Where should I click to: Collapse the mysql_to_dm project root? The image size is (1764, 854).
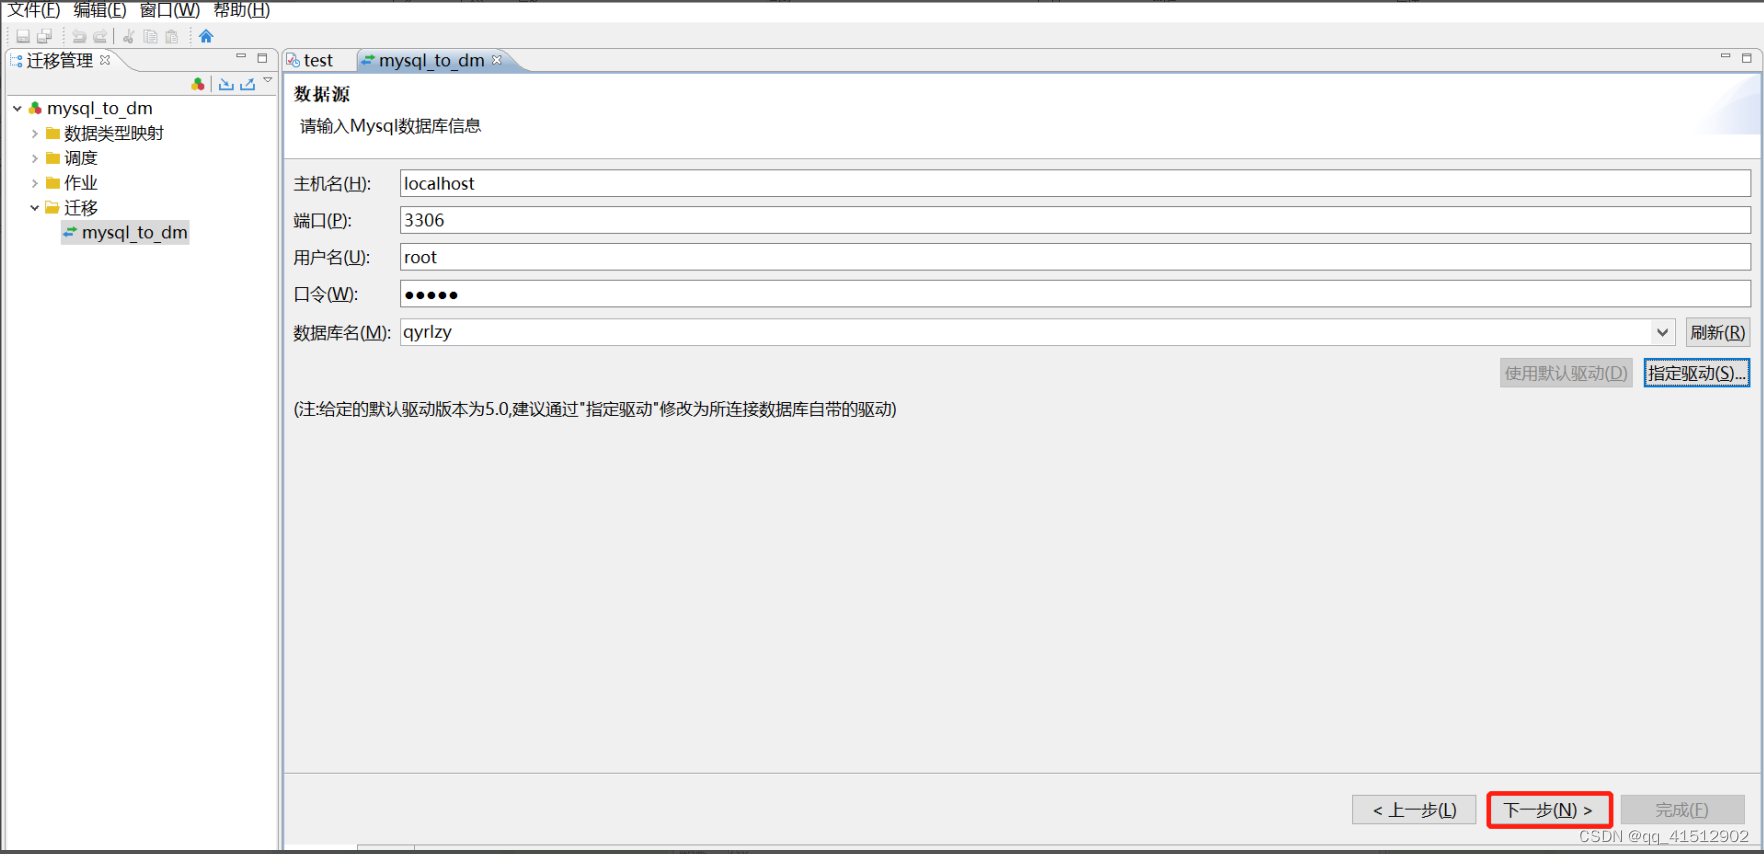point(17,108)
